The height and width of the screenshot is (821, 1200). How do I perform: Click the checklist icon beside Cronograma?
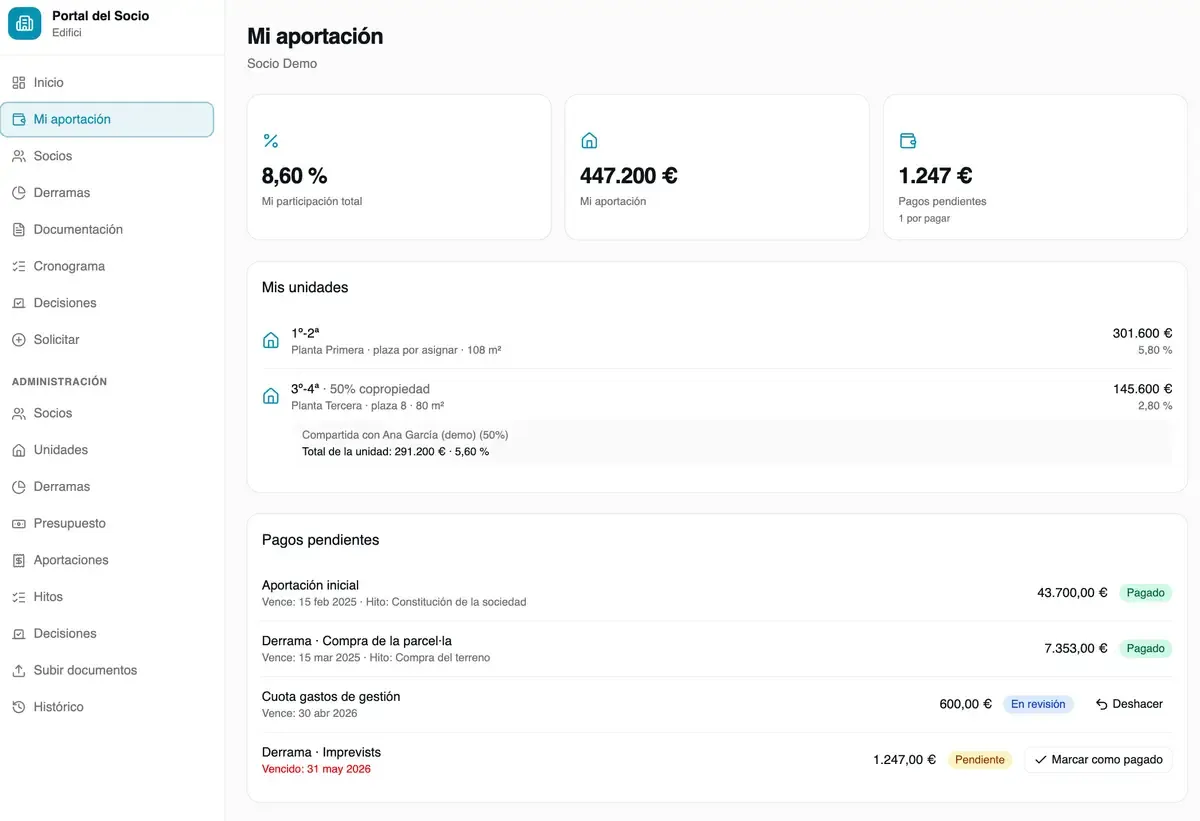coord(18,267)
